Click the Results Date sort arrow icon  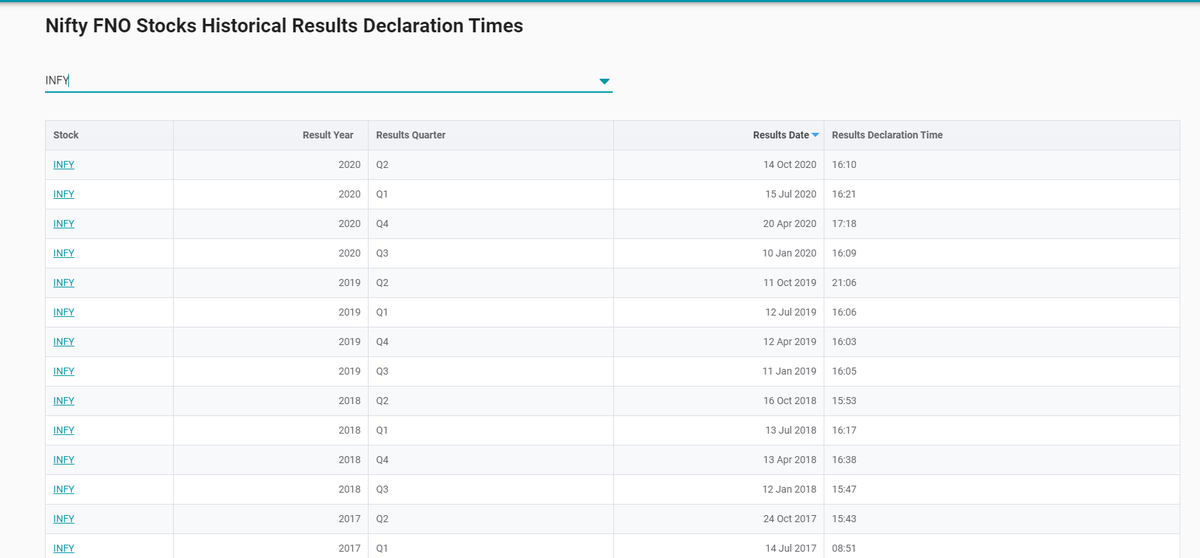pyautogui.click(x=815, y=135)
